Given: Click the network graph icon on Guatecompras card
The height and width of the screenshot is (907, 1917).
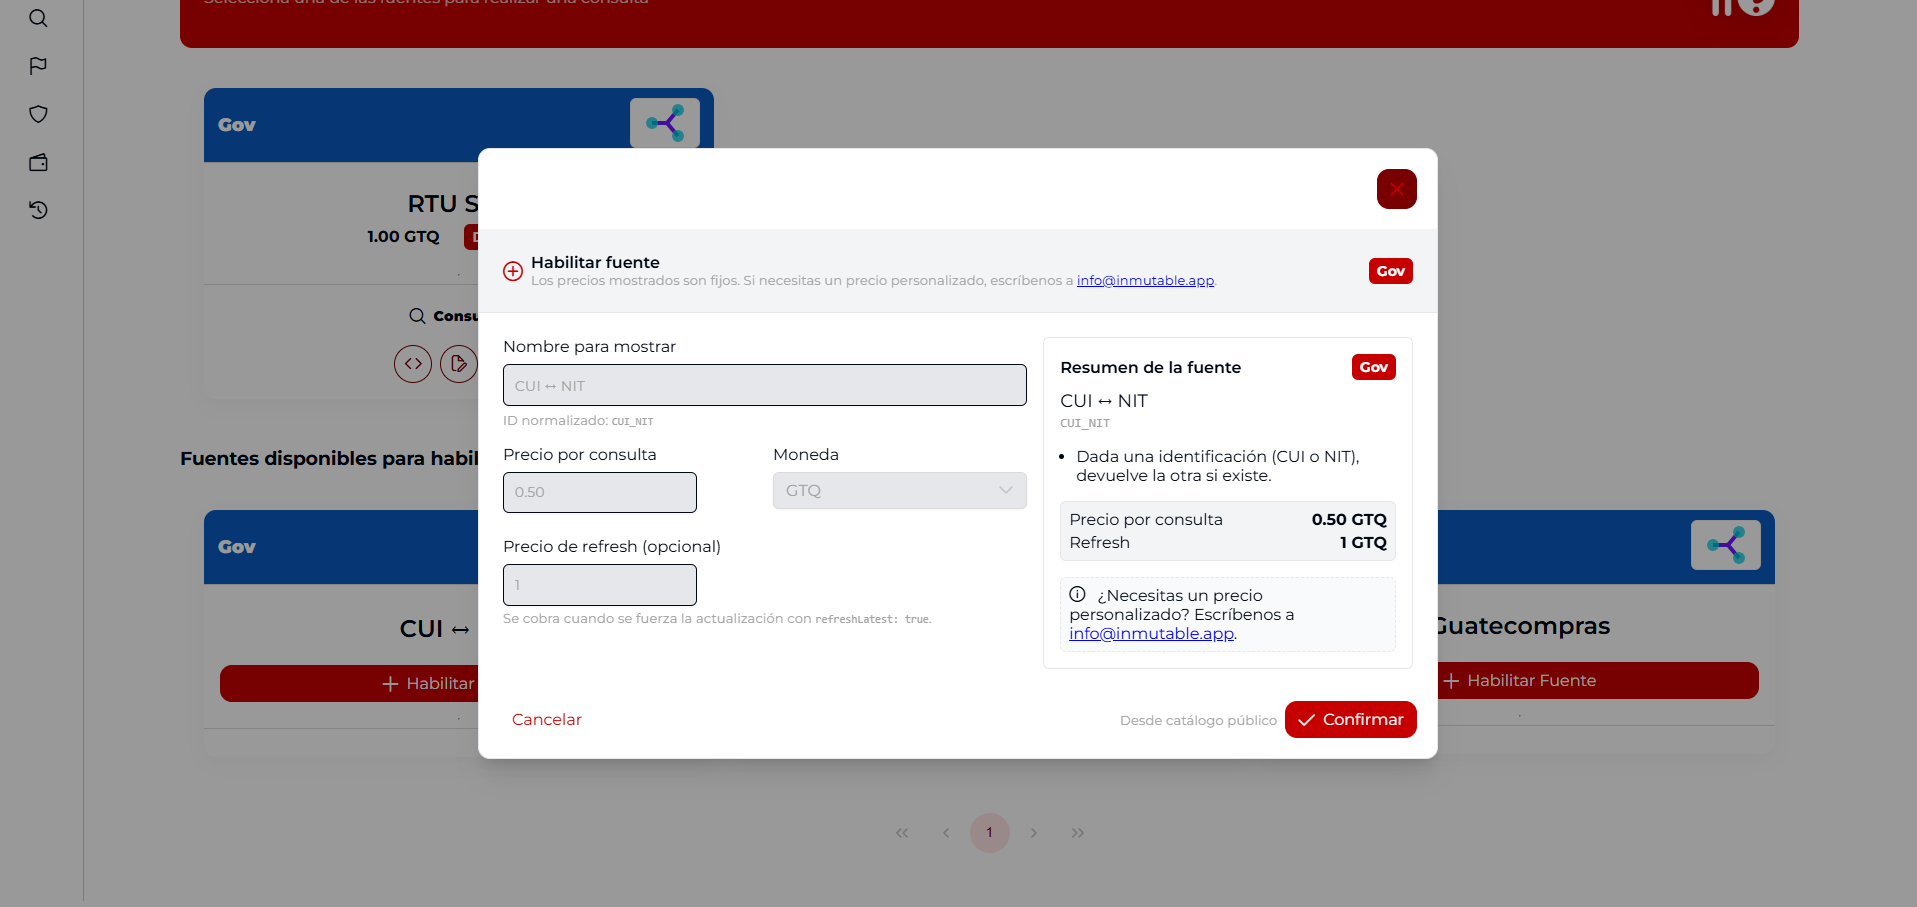Looking at the screenshot, I should pos(1725,545).
